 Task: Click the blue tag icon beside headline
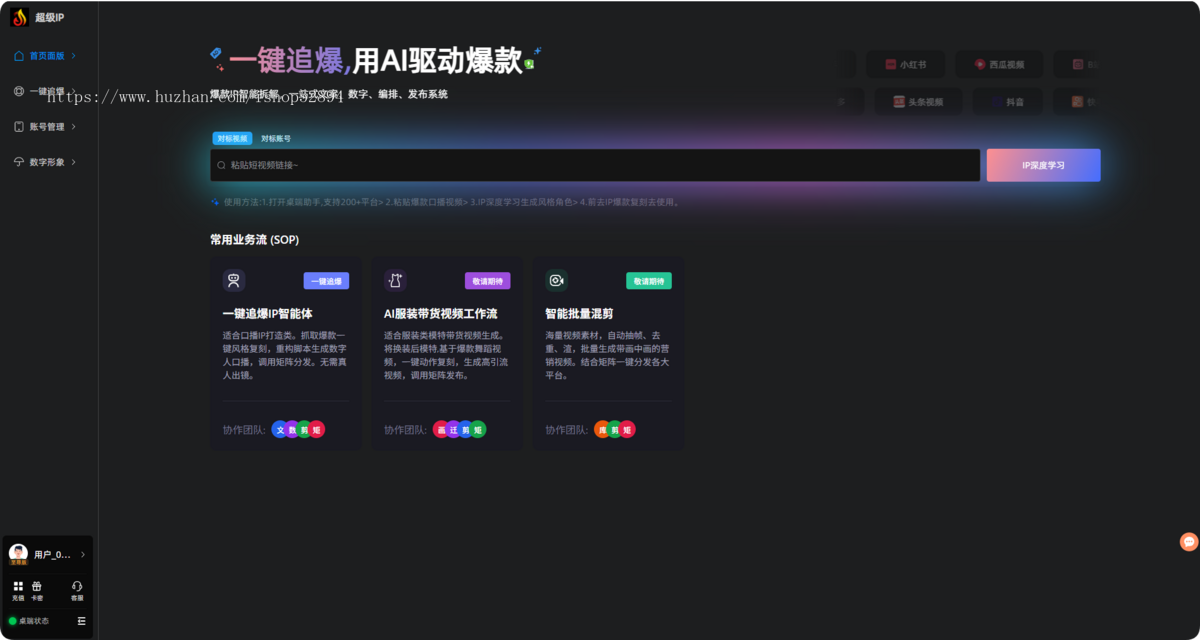pos(216,53)
